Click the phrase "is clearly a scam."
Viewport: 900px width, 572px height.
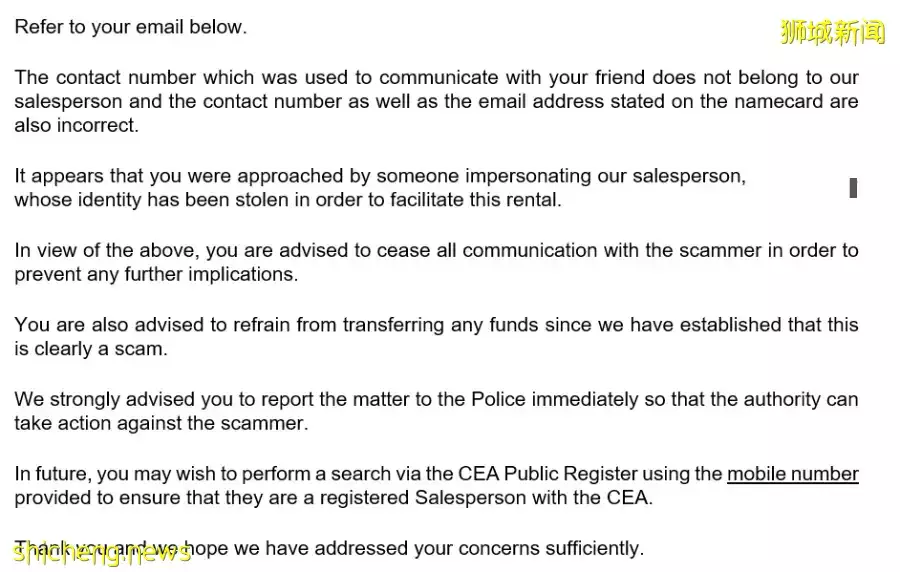(91, 348)
